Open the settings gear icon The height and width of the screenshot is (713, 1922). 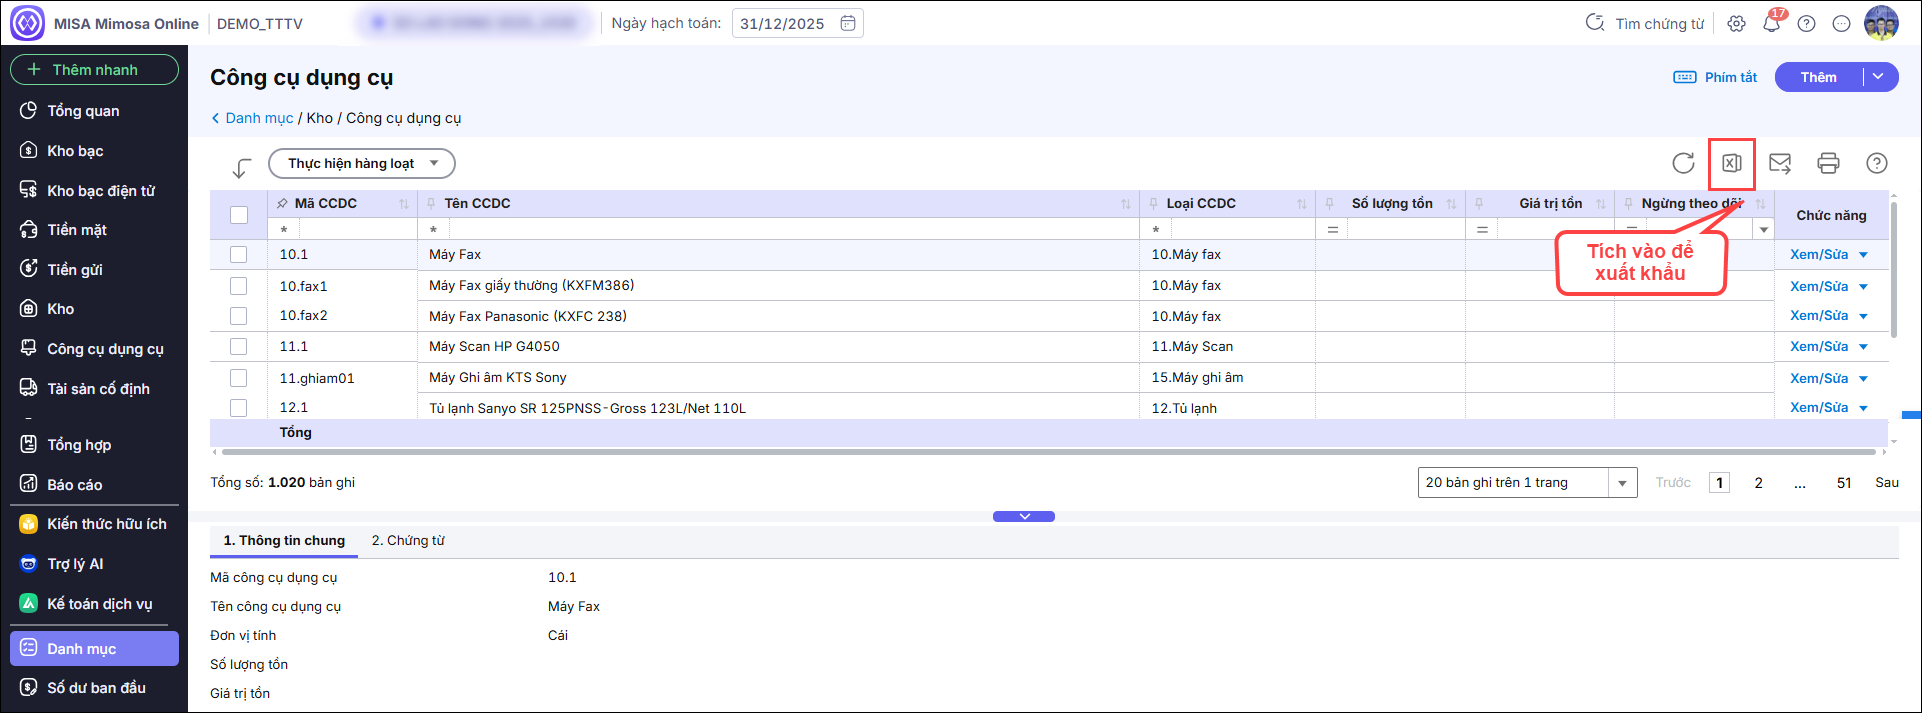click(1737, 24)
